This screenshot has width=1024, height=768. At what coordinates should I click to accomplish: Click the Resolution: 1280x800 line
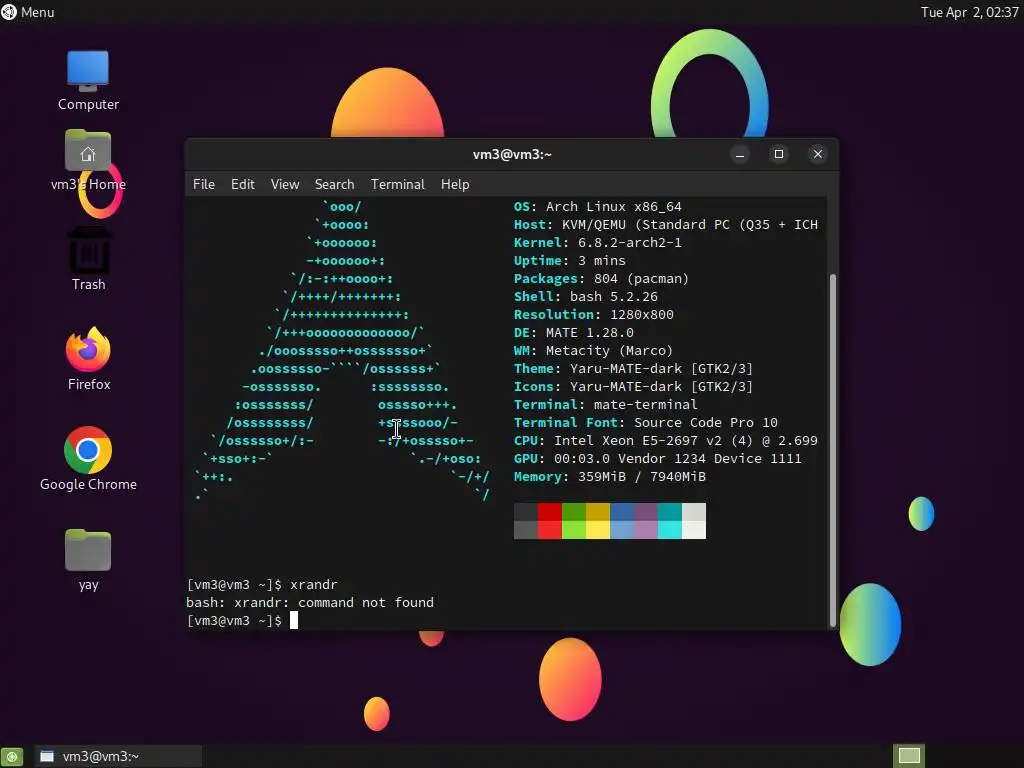[594, 314]
